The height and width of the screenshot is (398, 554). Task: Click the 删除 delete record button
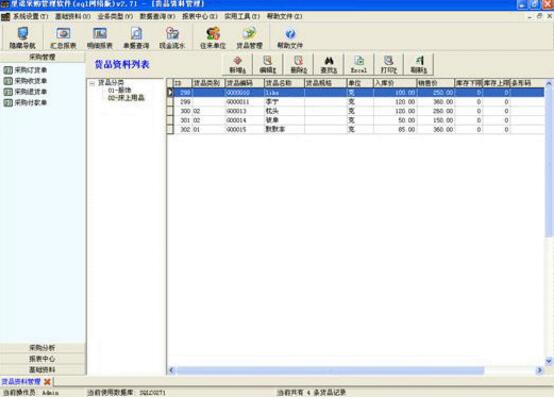point(298,64)
